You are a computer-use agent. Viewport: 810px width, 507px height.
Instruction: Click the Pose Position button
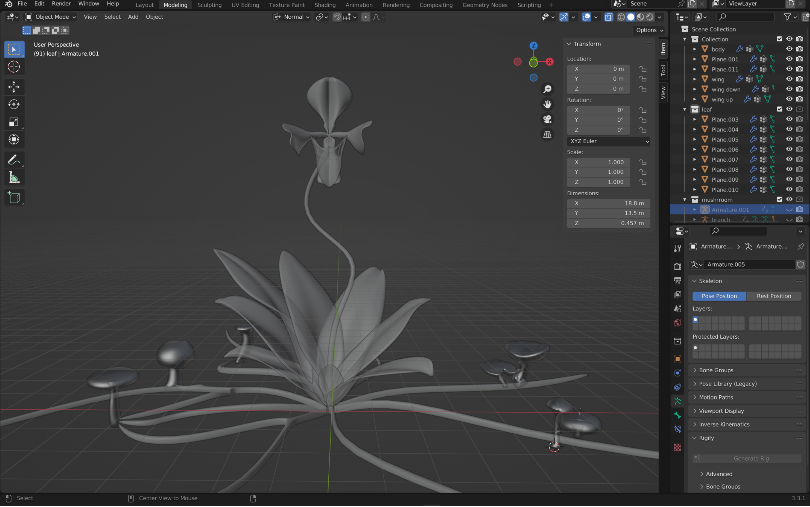[720, 296]
